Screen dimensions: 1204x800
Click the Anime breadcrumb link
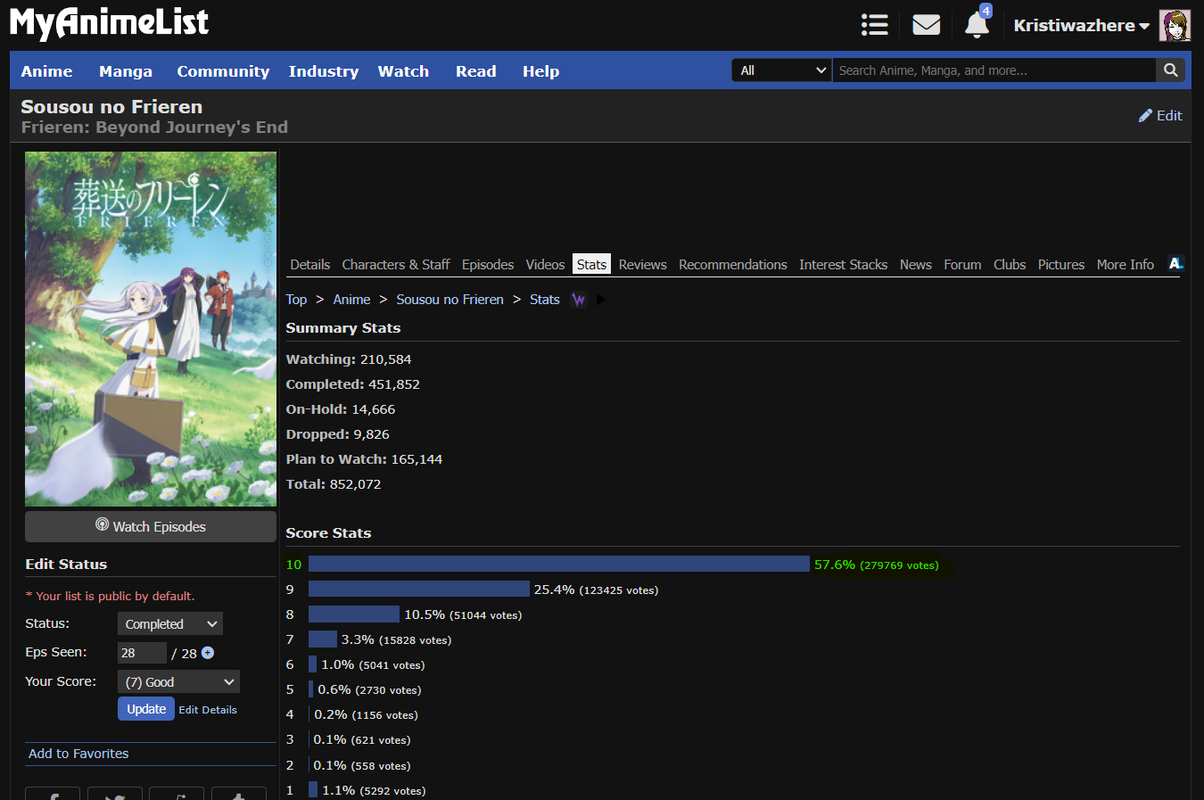pos(352,300)
